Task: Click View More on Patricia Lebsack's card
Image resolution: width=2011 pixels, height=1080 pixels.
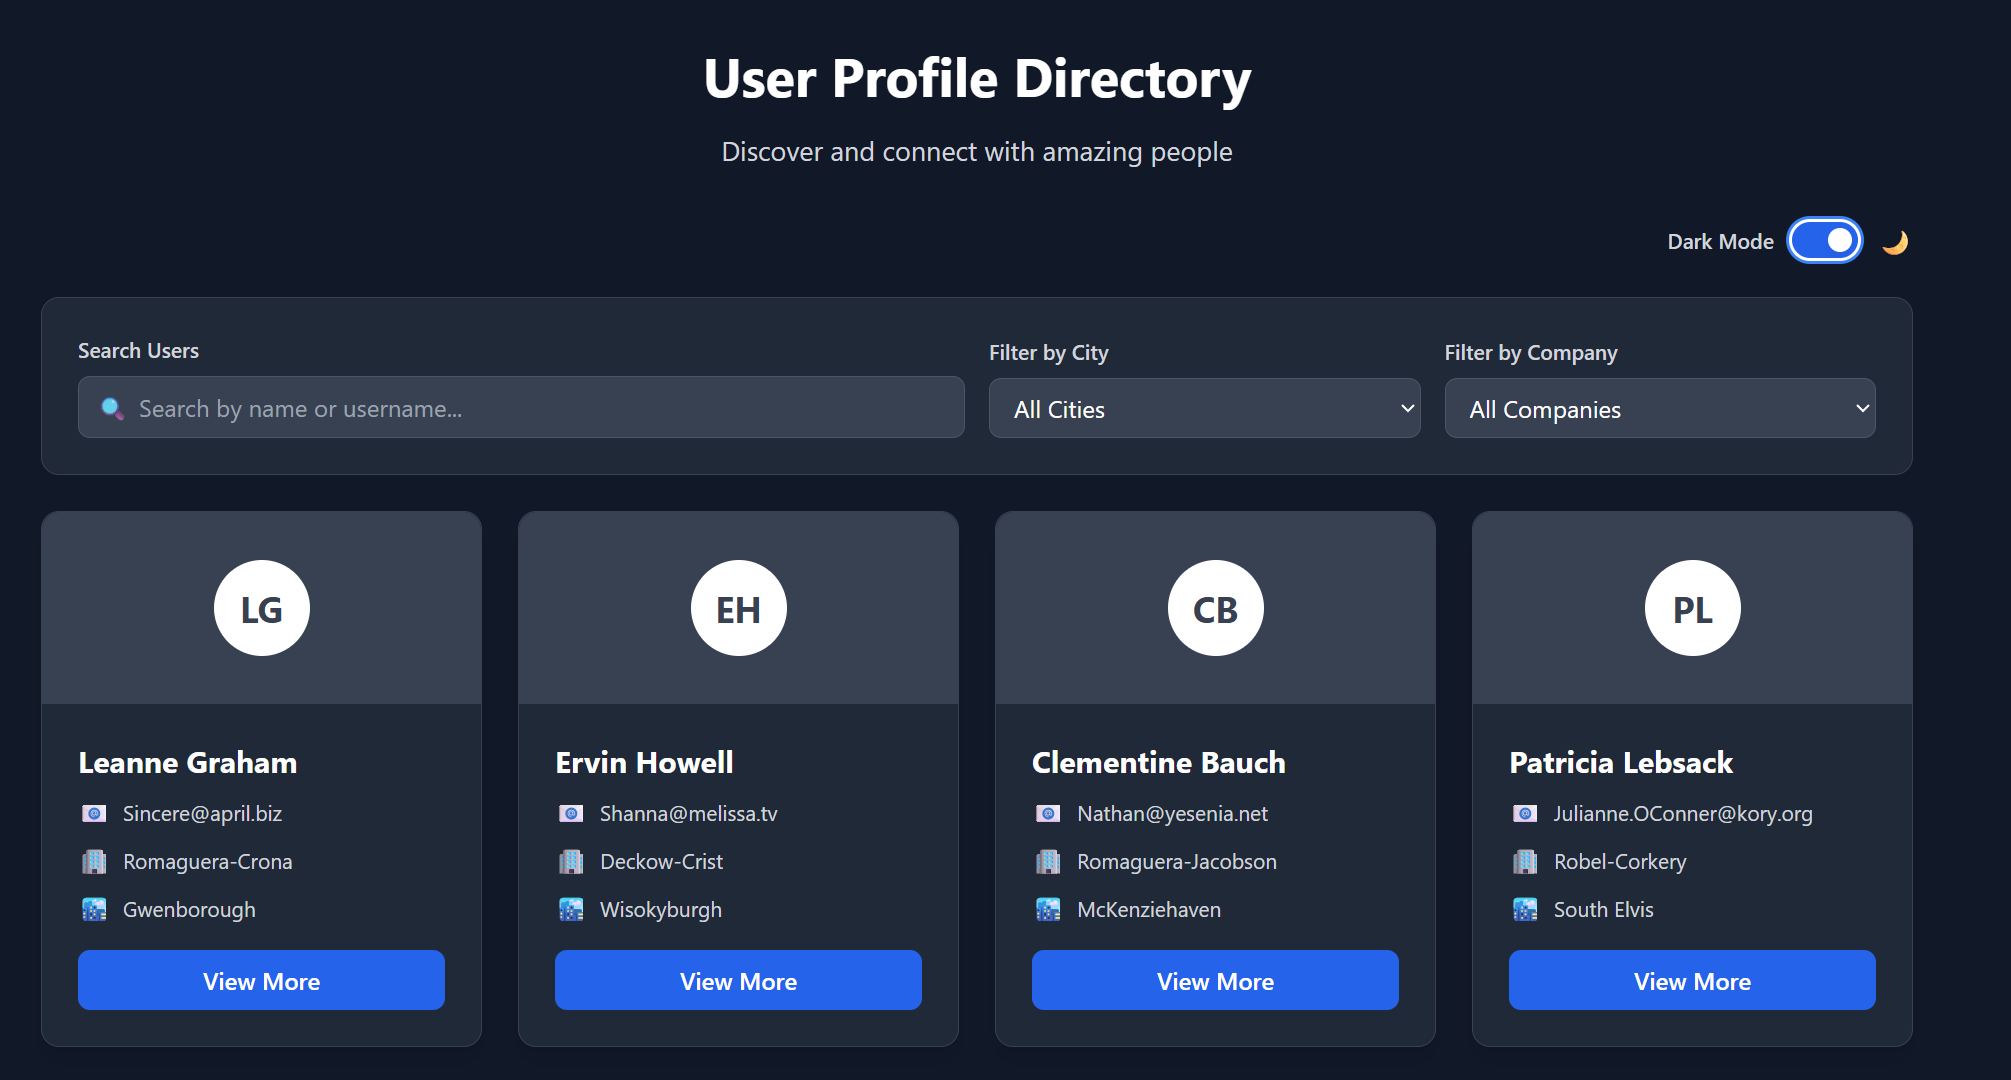Action: pos(1692,980)
